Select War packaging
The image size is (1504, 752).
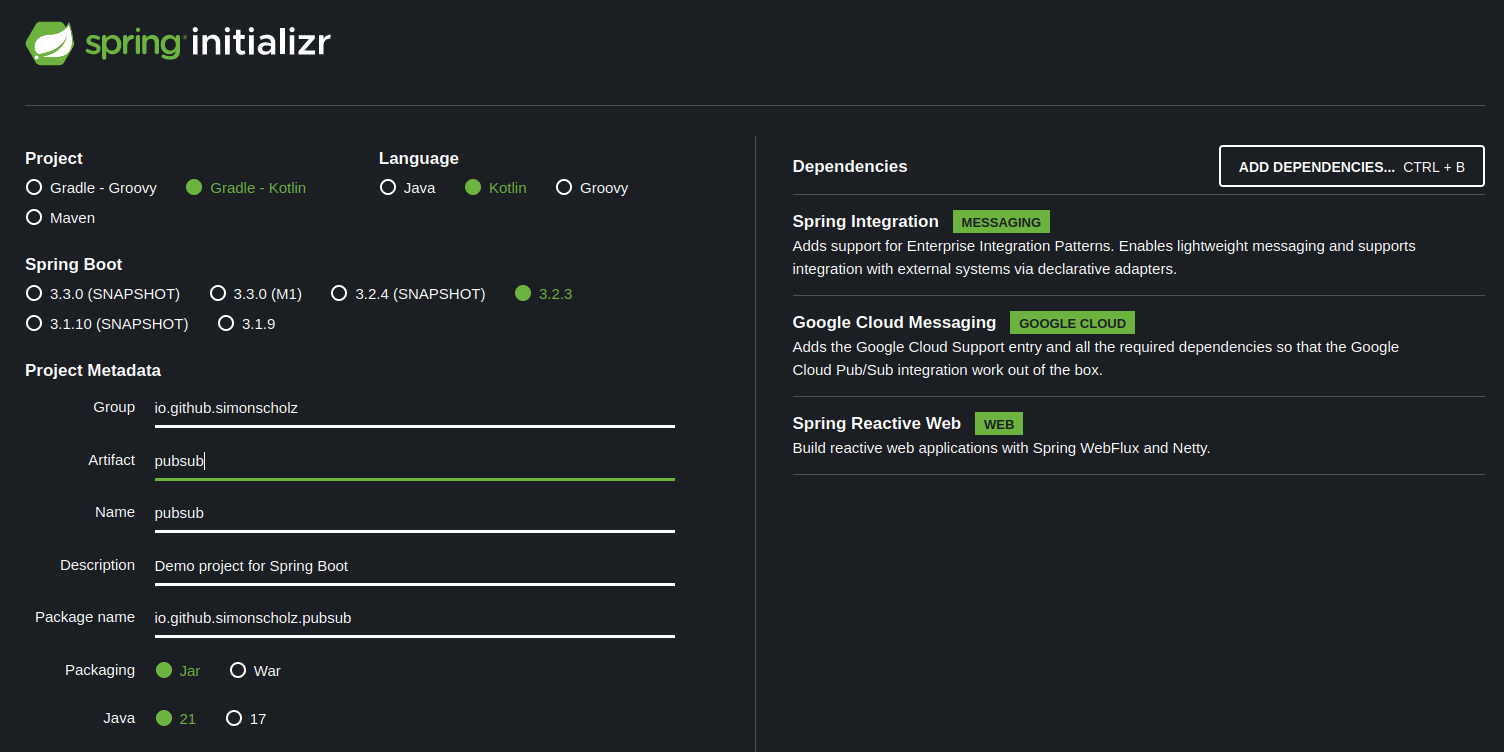pyautogui.click(x=256, y=671)
